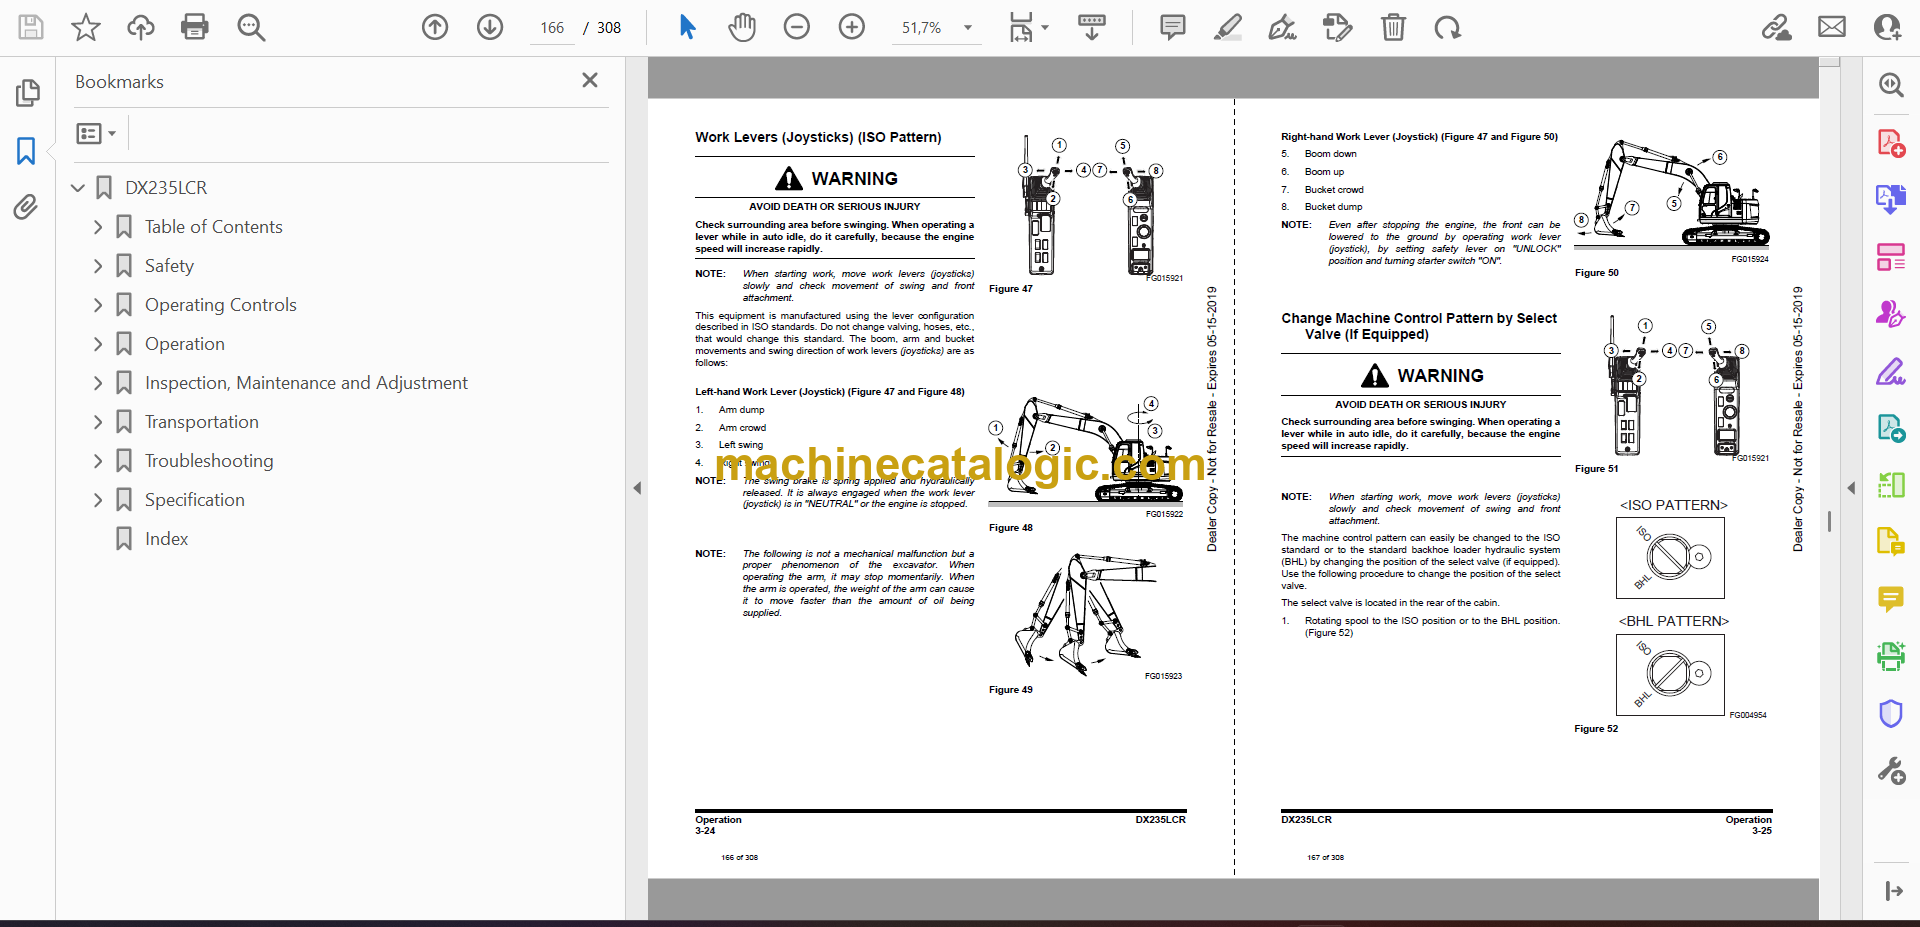This screenshot has width=1920, height=927.
Task: Open the Index bookmark
Action: (166, 539)
